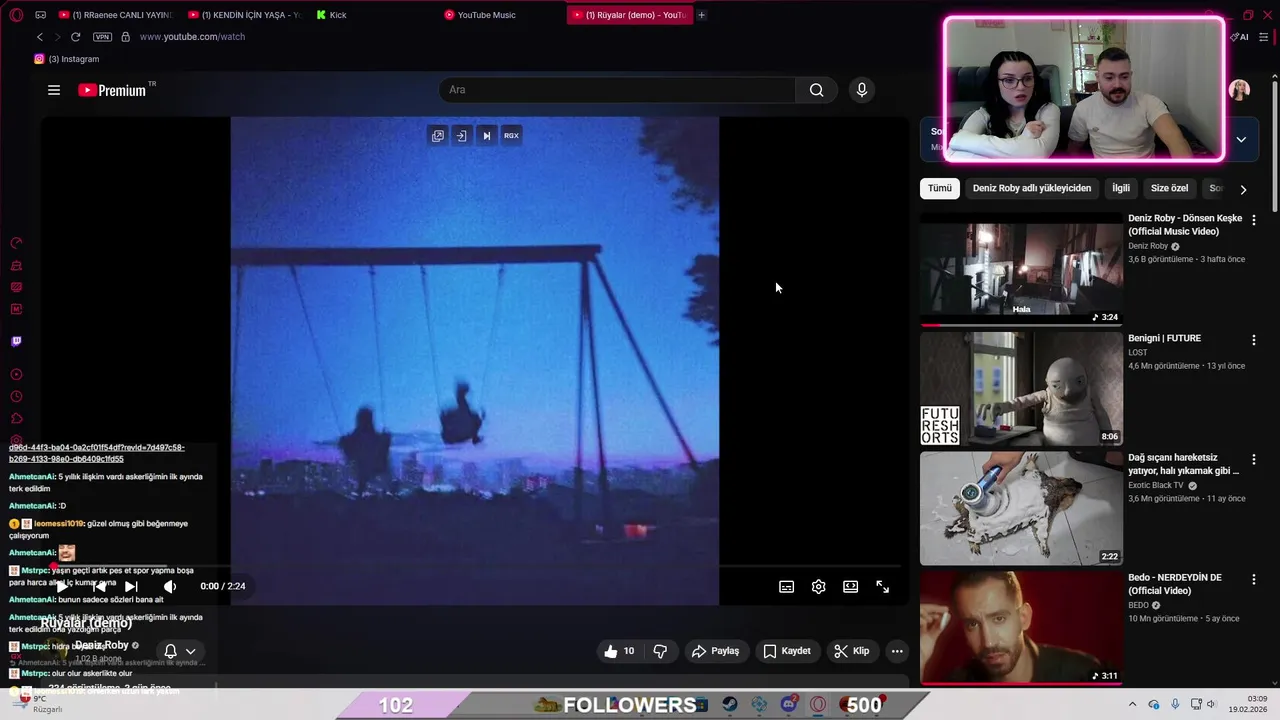
Task: Open the Instagram bookmark
Action: click(x=66, y=59)
